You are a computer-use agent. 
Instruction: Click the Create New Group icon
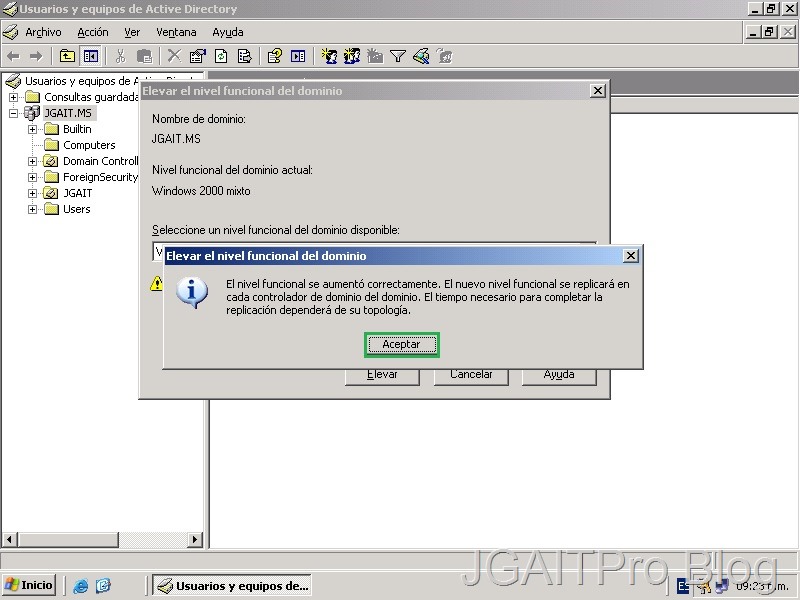point(352,56)
